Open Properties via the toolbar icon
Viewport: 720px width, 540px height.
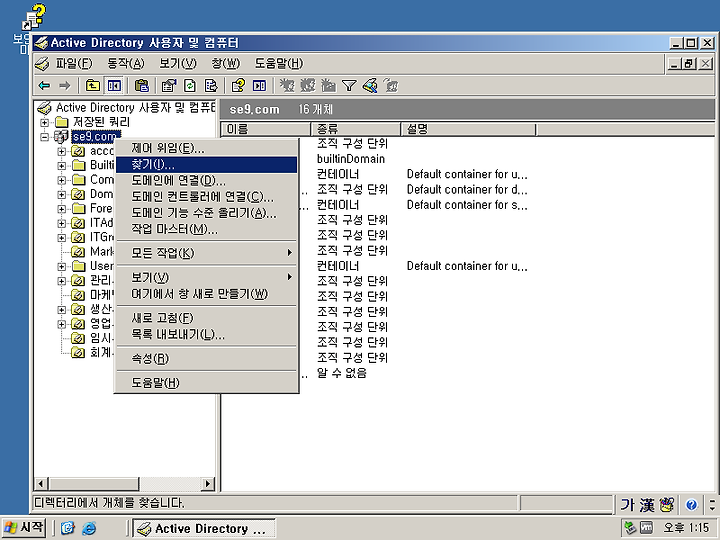point(169,85)
